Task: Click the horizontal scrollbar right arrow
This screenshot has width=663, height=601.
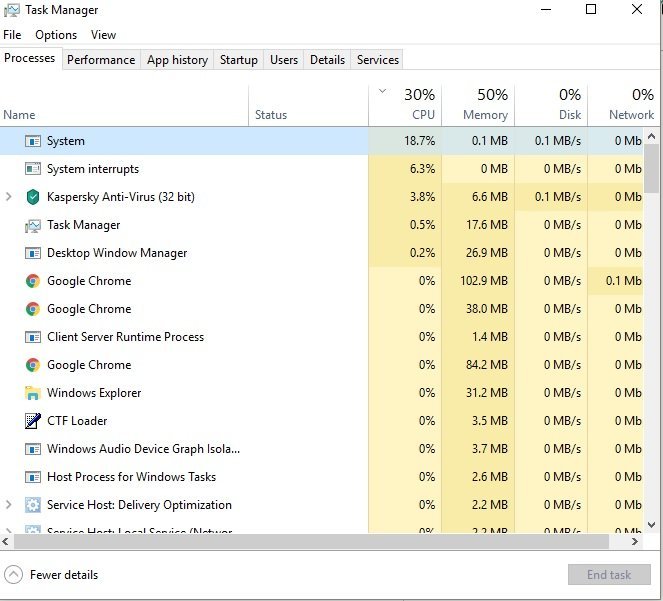Action: pyautogui.click(x=635, y=541)
